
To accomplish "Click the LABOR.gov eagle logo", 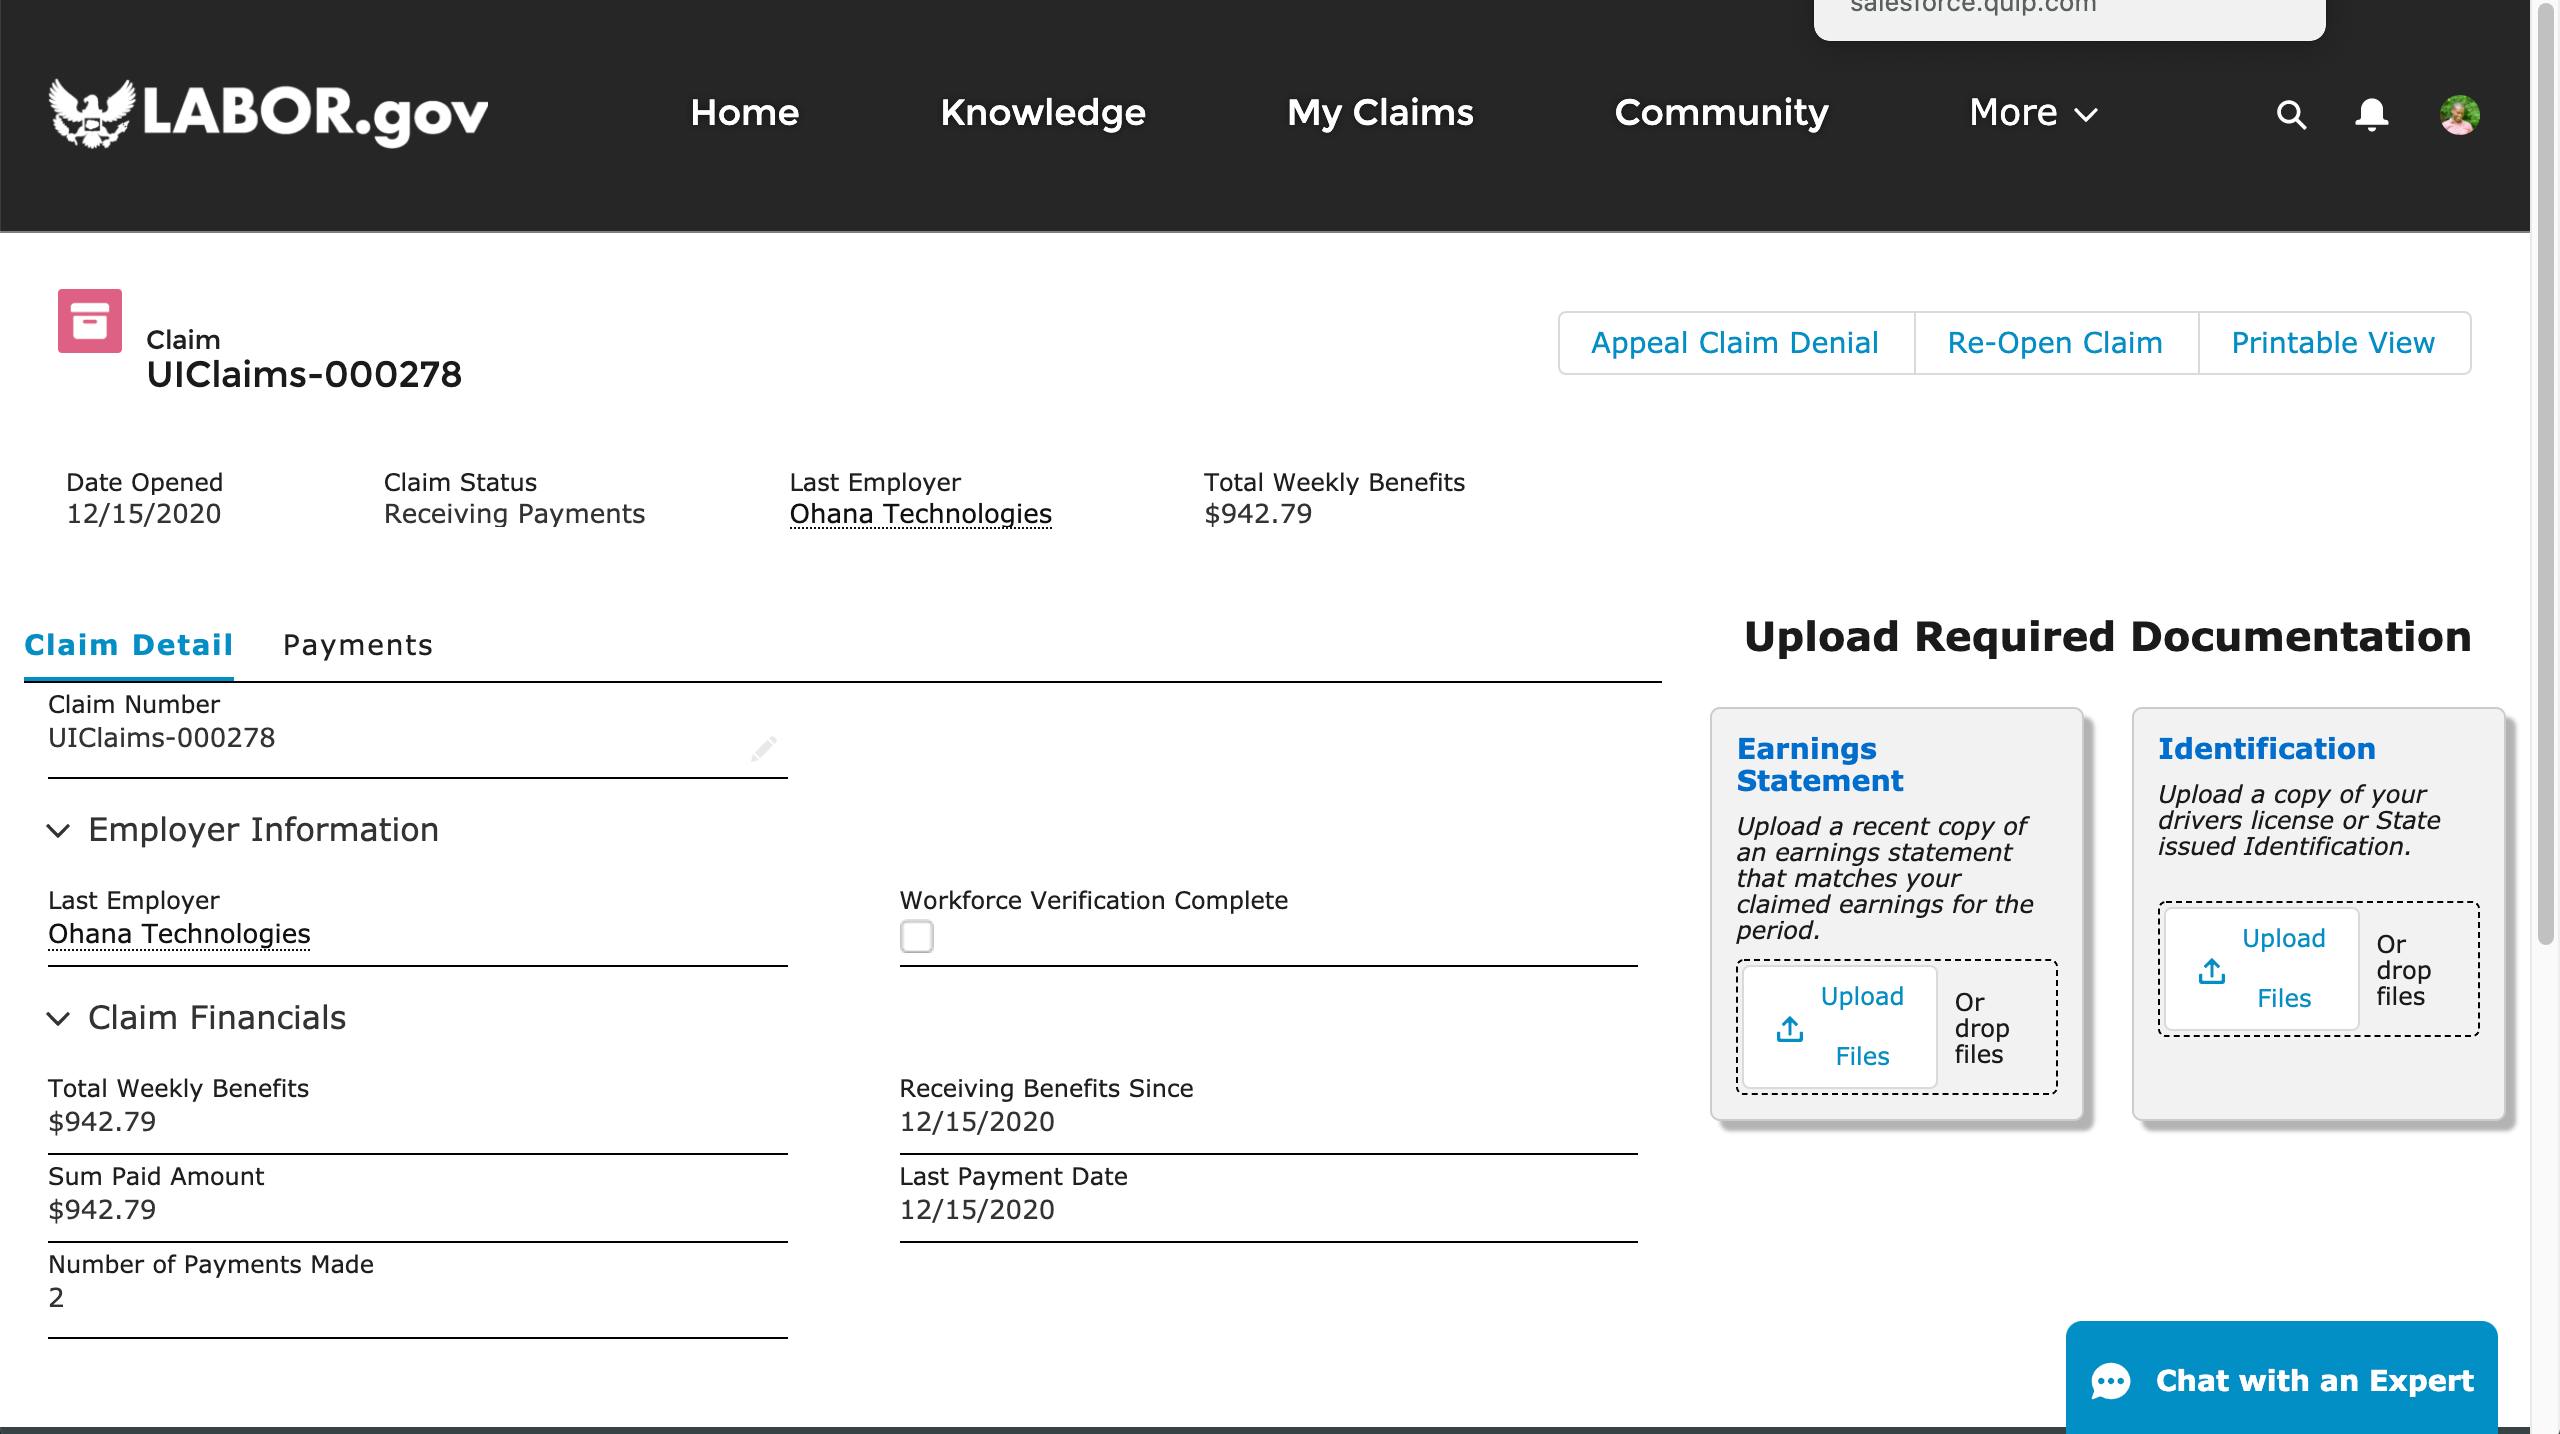I will click(x=92, y=113).
